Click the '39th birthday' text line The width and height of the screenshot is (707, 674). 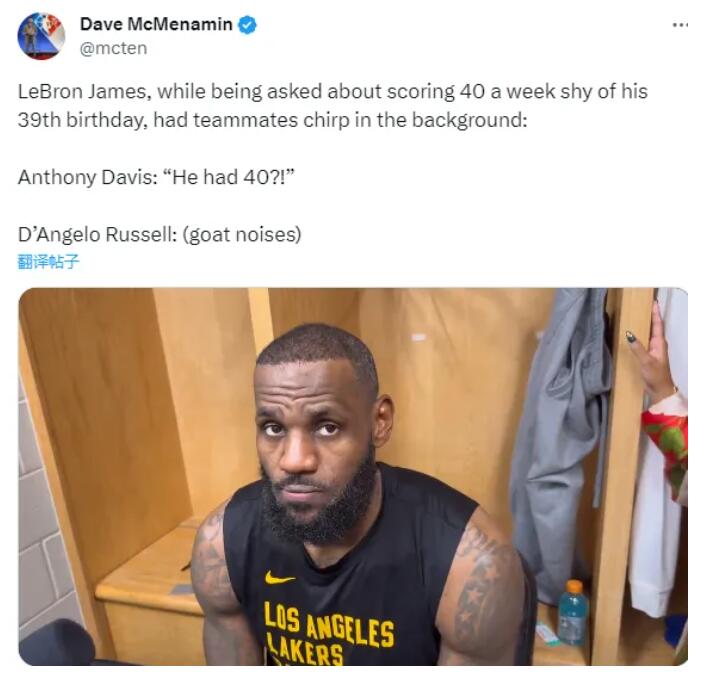tap(272, 120)
